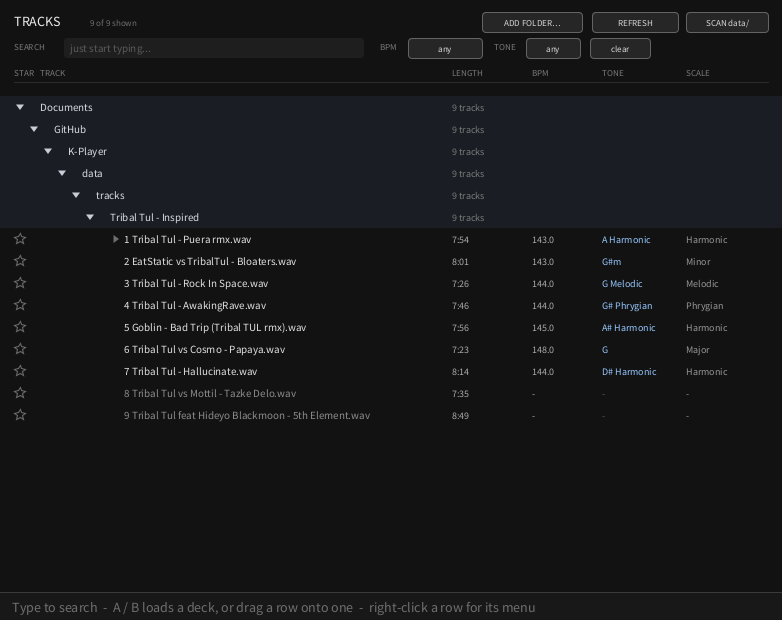This screenshot has width=782, height=620.
Task: Click the D# Harmonic tone link
Action: [x=629, y=371]
